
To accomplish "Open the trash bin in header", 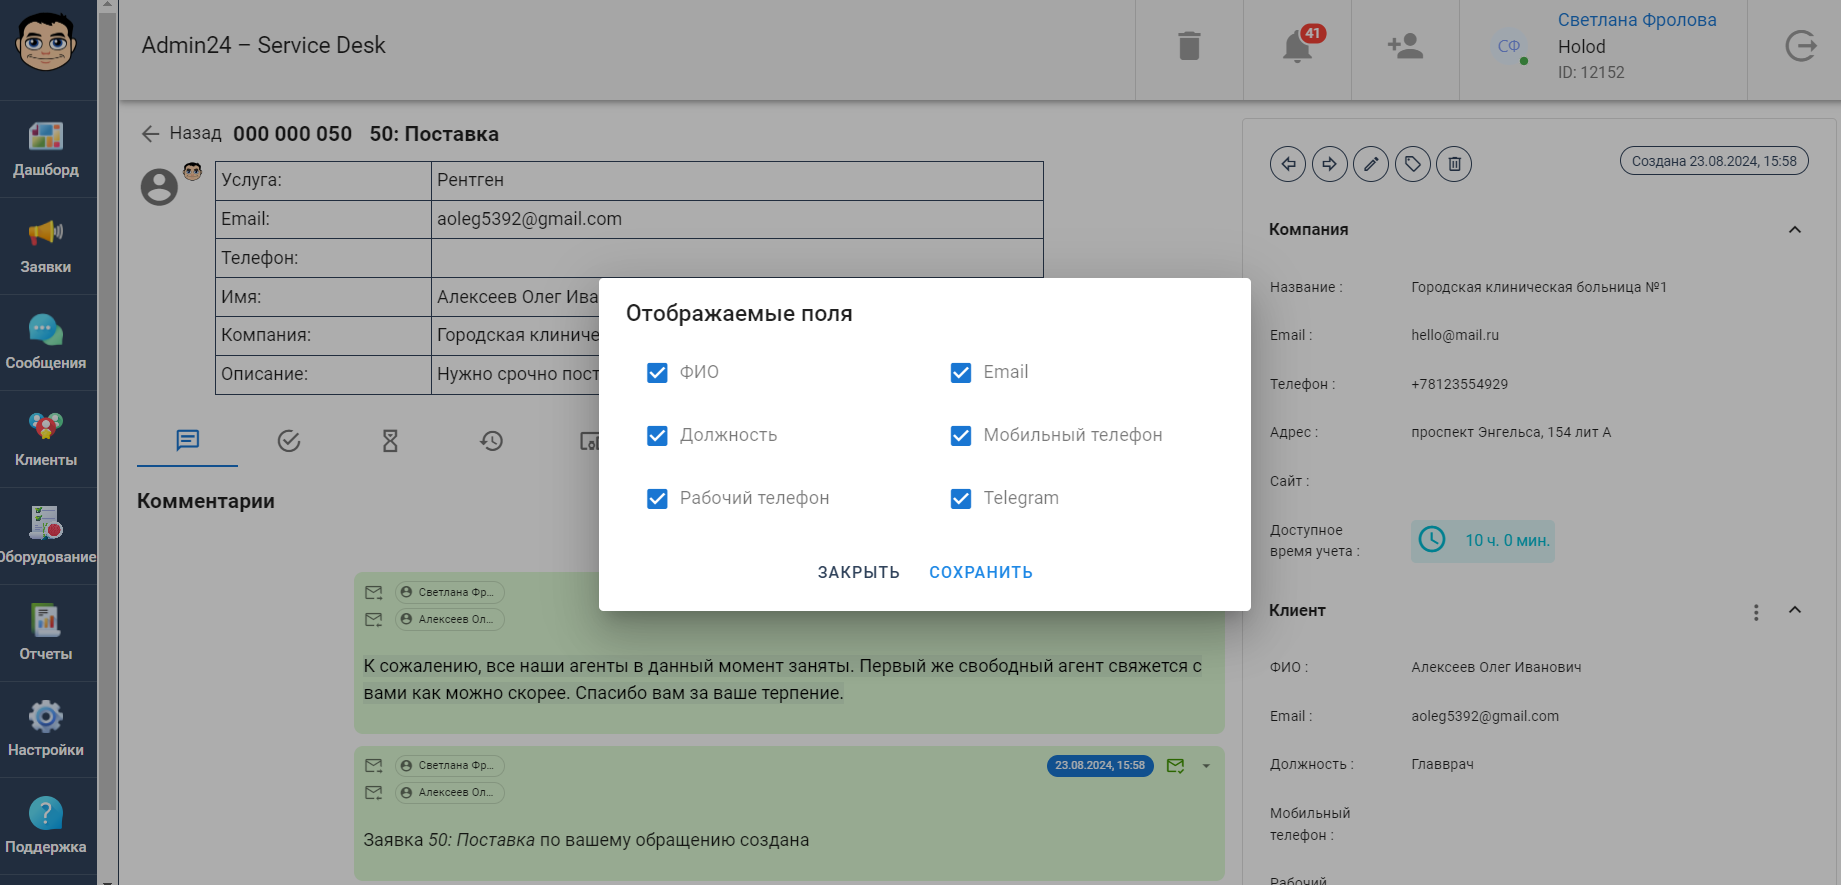I will pos(1189,46).
